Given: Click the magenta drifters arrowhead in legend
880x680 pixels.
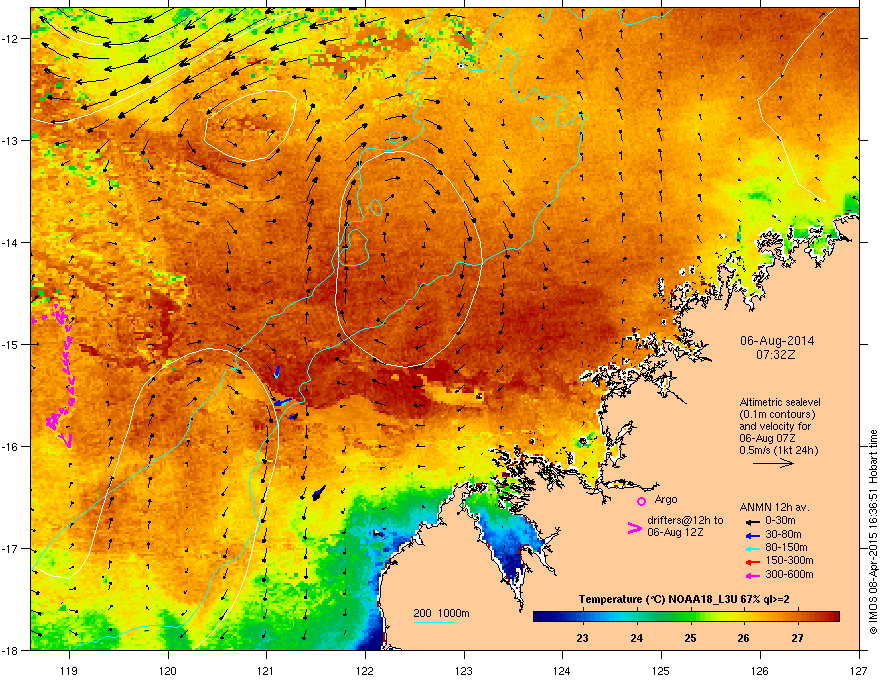Looking at the screenshot, I should click(634, 528).
